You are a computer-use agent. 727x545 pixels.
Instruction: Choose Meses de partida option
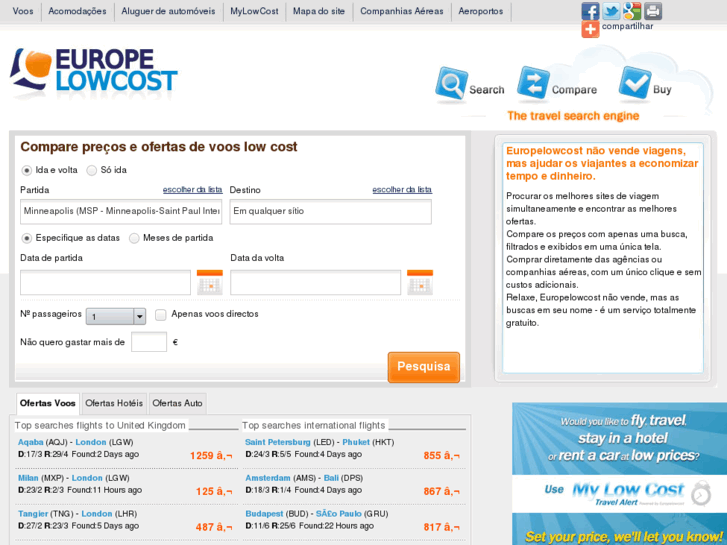click(134, 238)
